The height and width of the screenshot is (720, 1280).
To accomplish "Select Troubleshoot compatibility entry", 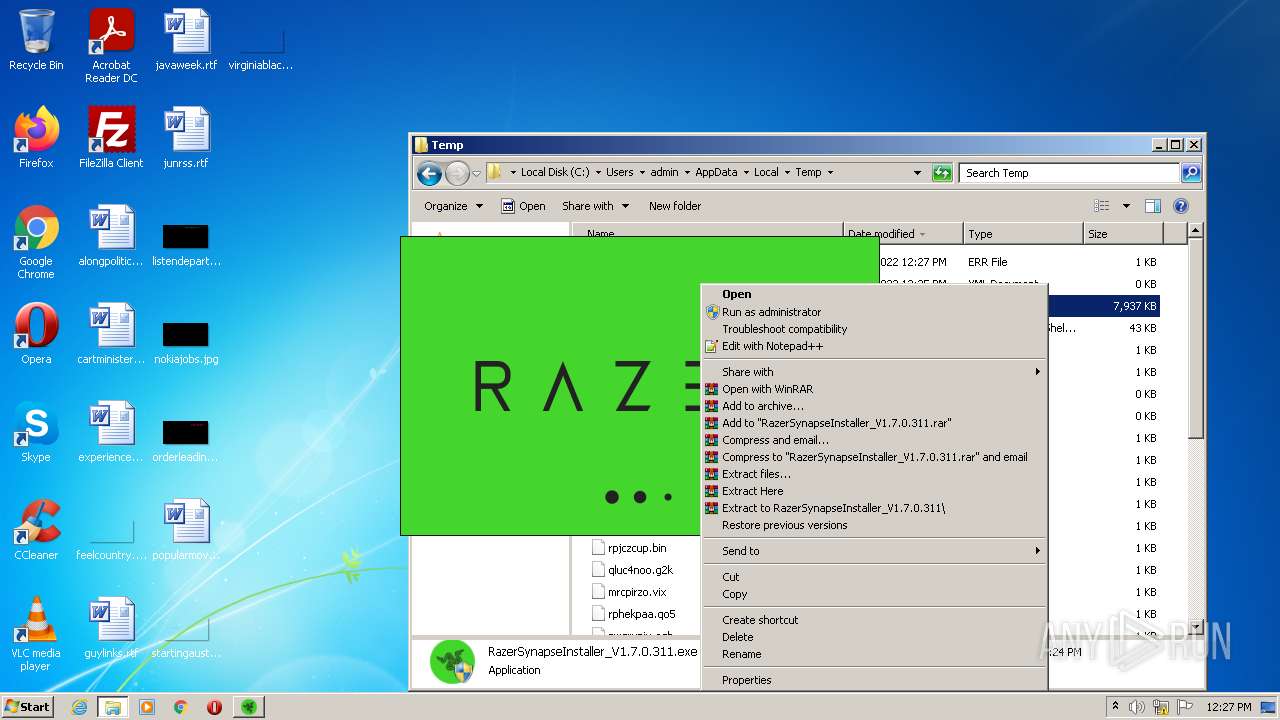I will (x=875, y=329).
